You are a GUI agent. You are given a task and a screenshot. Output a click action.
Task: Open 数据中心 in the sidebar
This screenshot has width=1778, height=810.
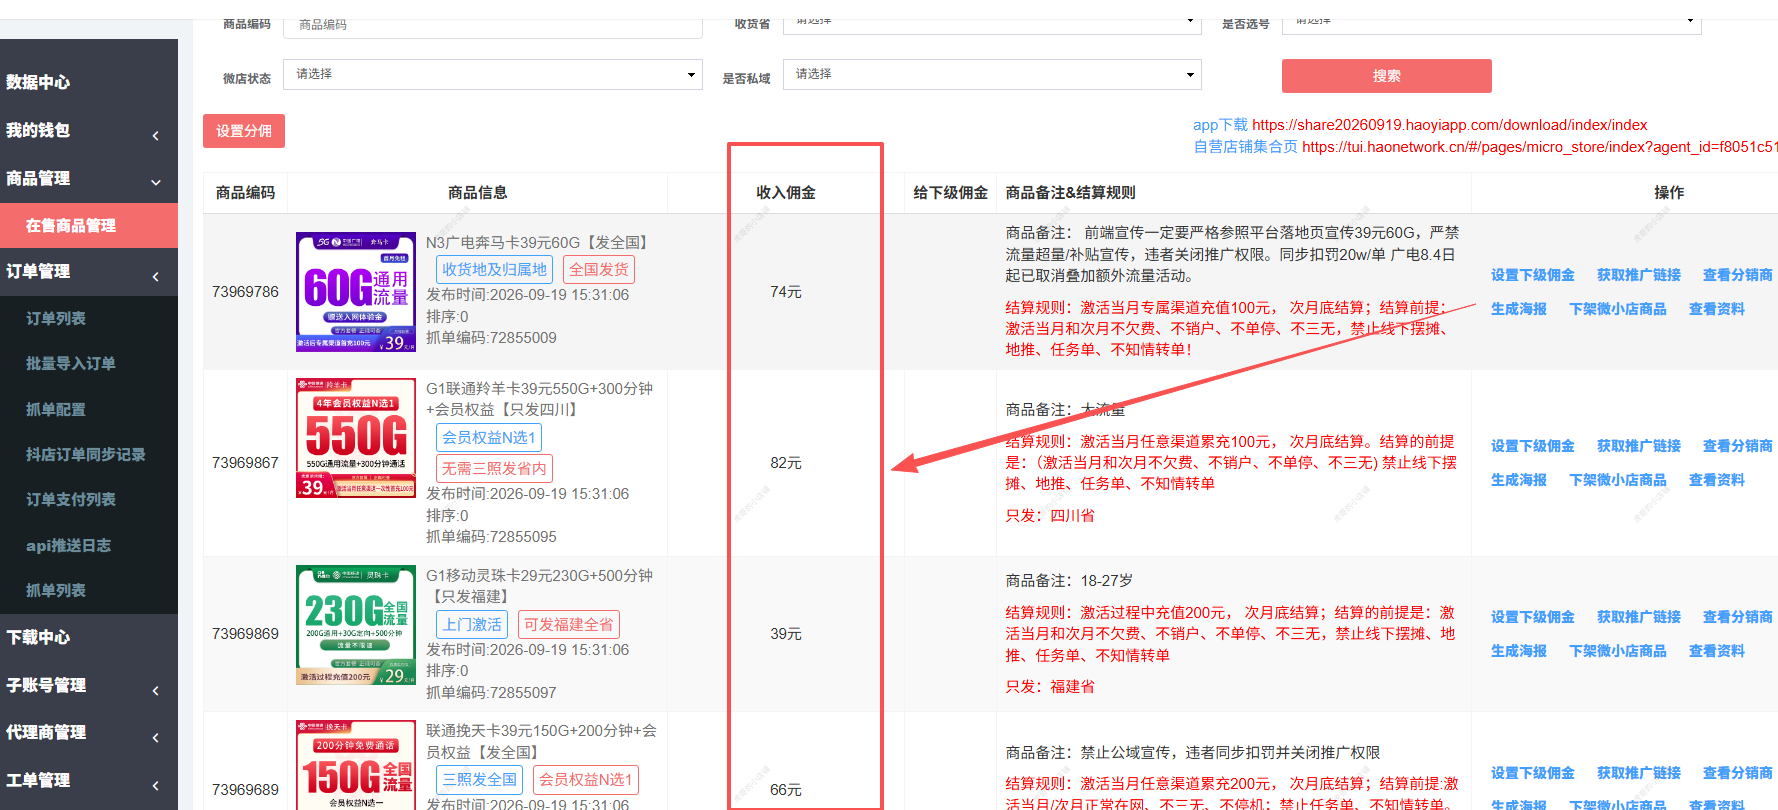click(x=38, y=82)
